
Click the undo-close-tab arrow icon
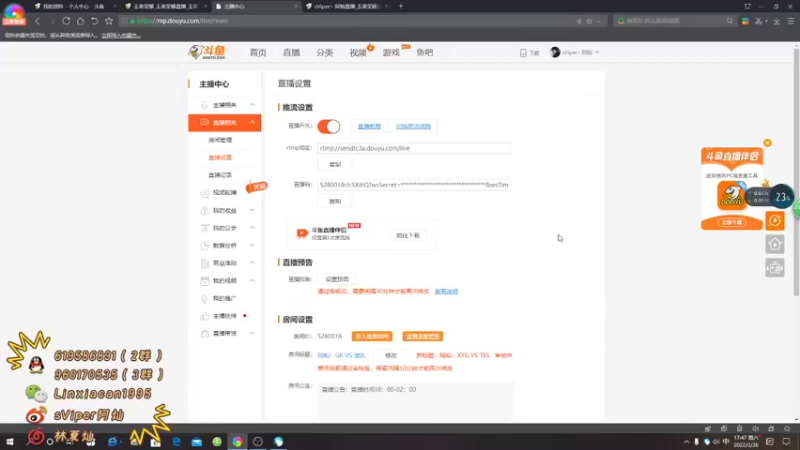[x=94, y=21]
